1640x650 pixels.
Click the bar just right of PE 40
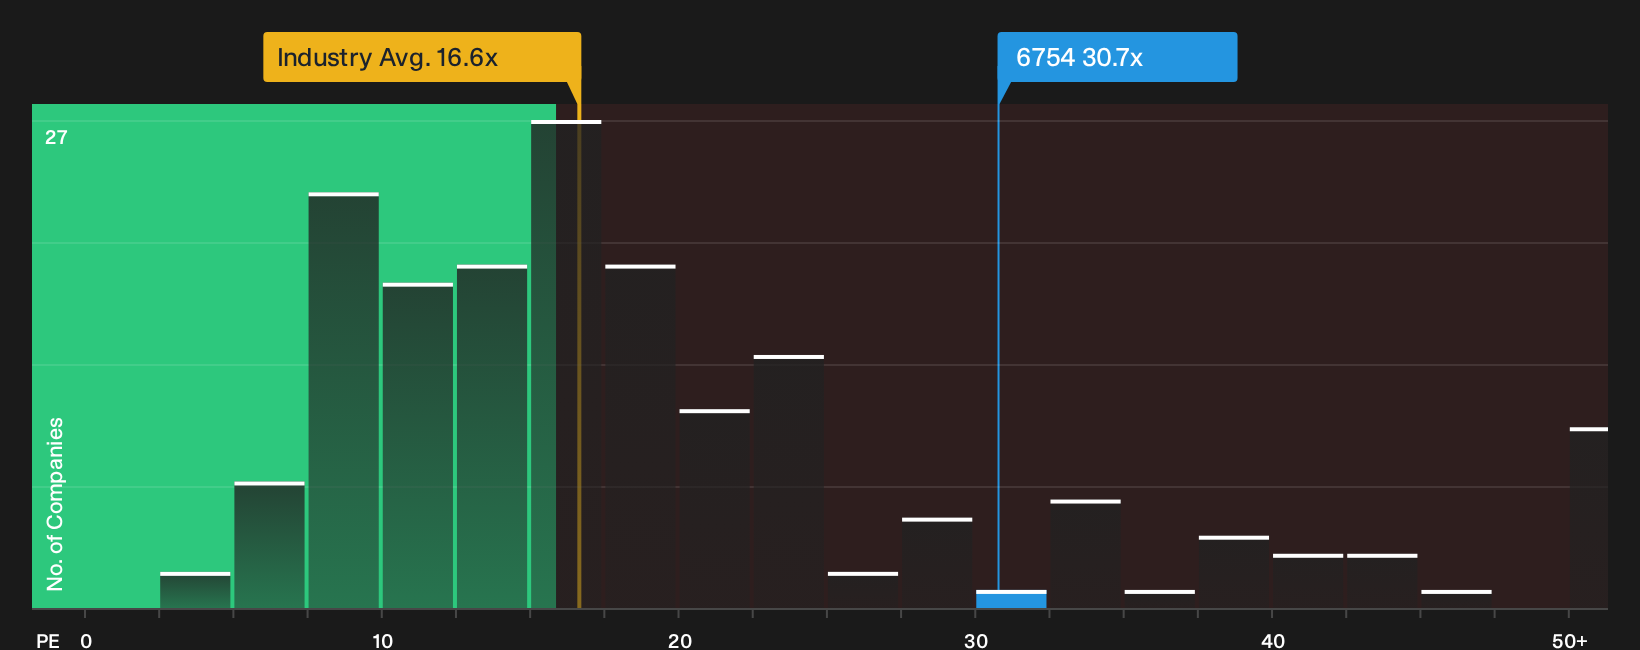point(1308,581)
